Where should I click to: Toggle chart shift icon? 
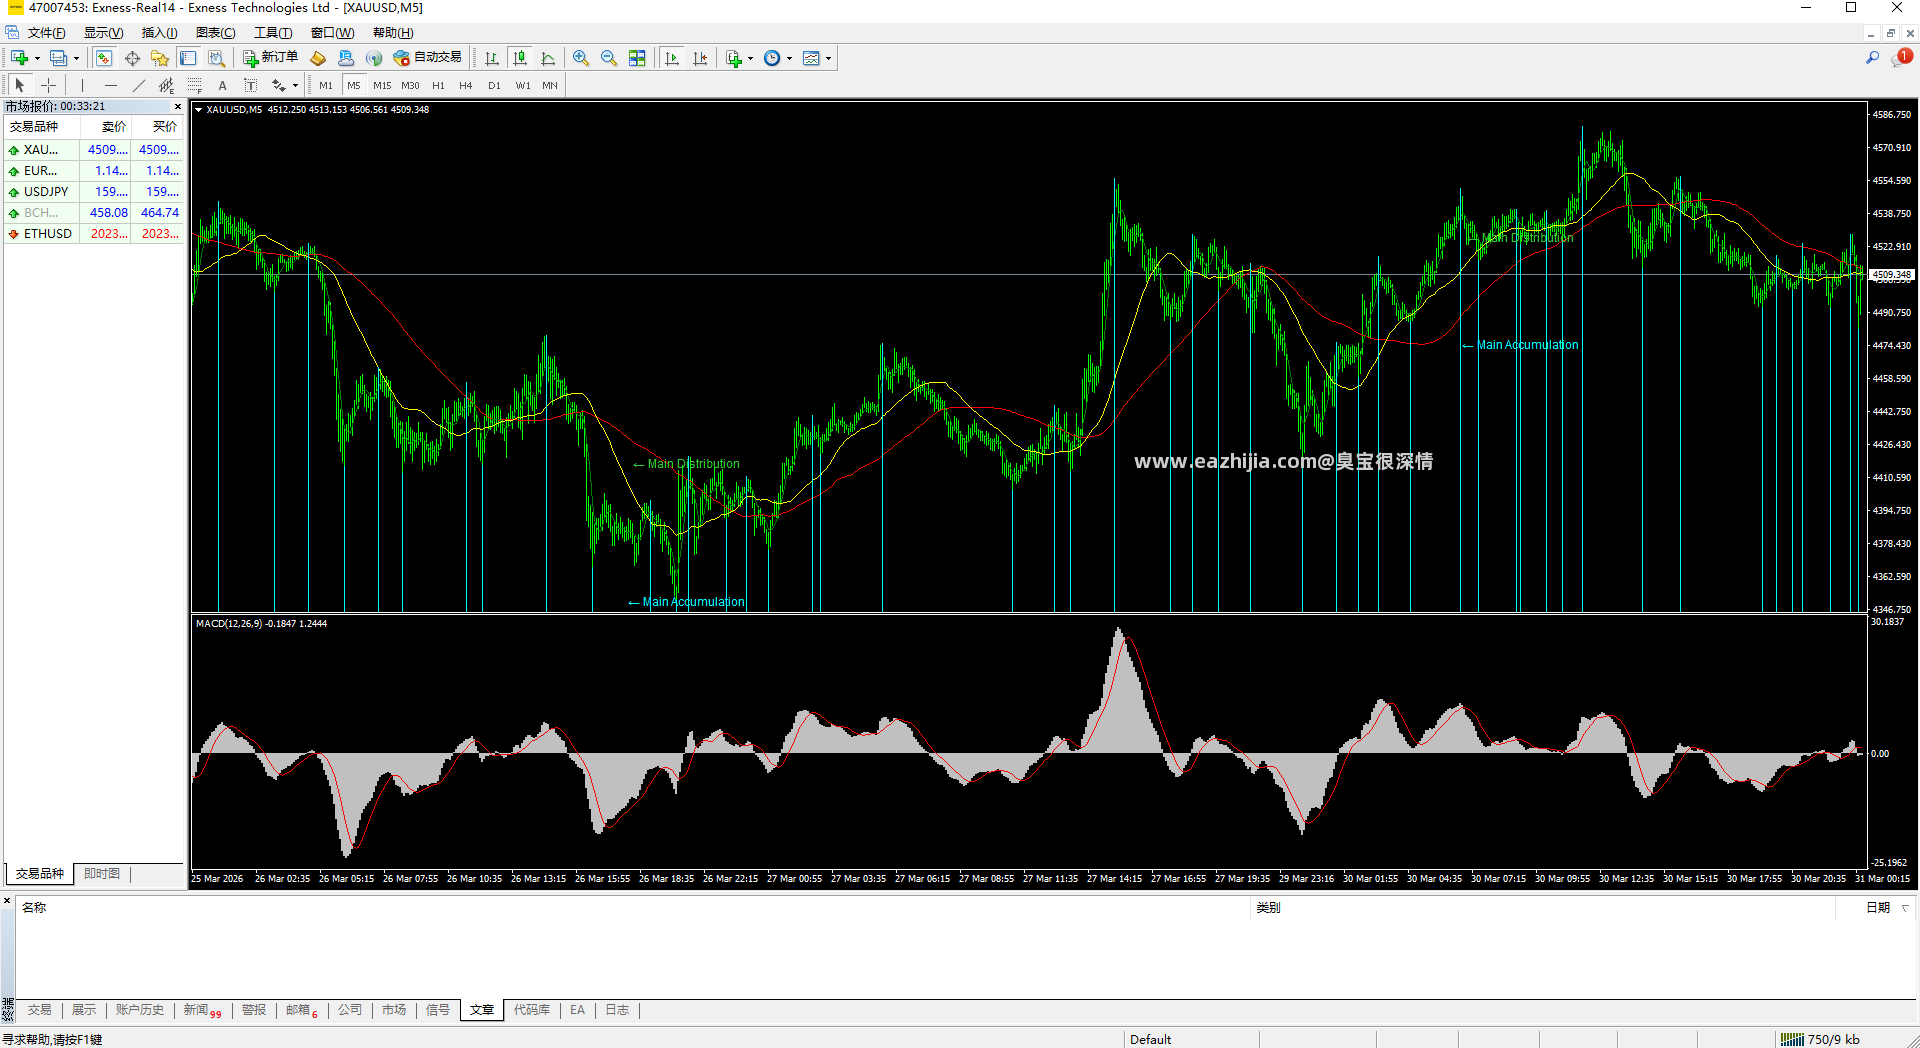[700, 58]
